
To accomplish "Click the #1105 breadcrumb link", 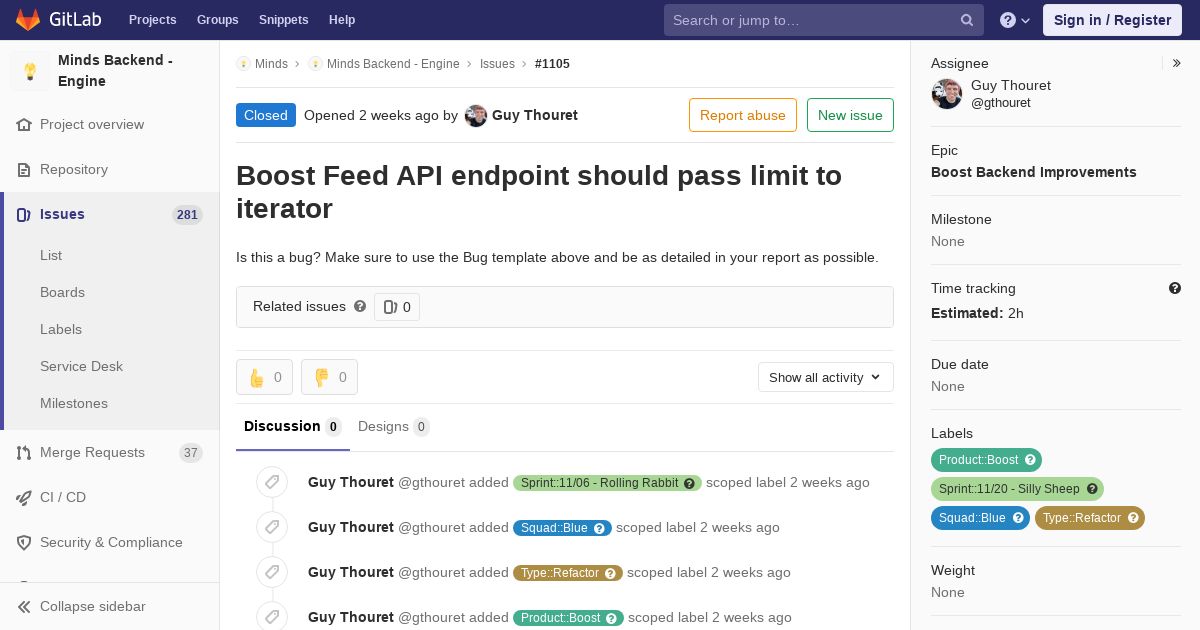I will pyautogui.click(x=552, y=64).
